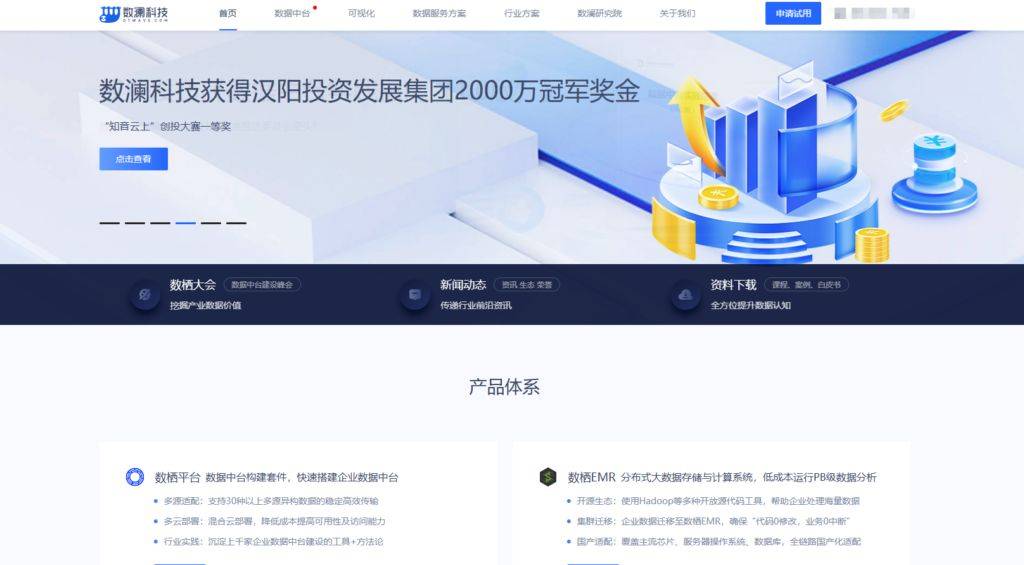Select the last carousel slide indicator
Viewport: 1024px width, 565px height.
point(236,223)
